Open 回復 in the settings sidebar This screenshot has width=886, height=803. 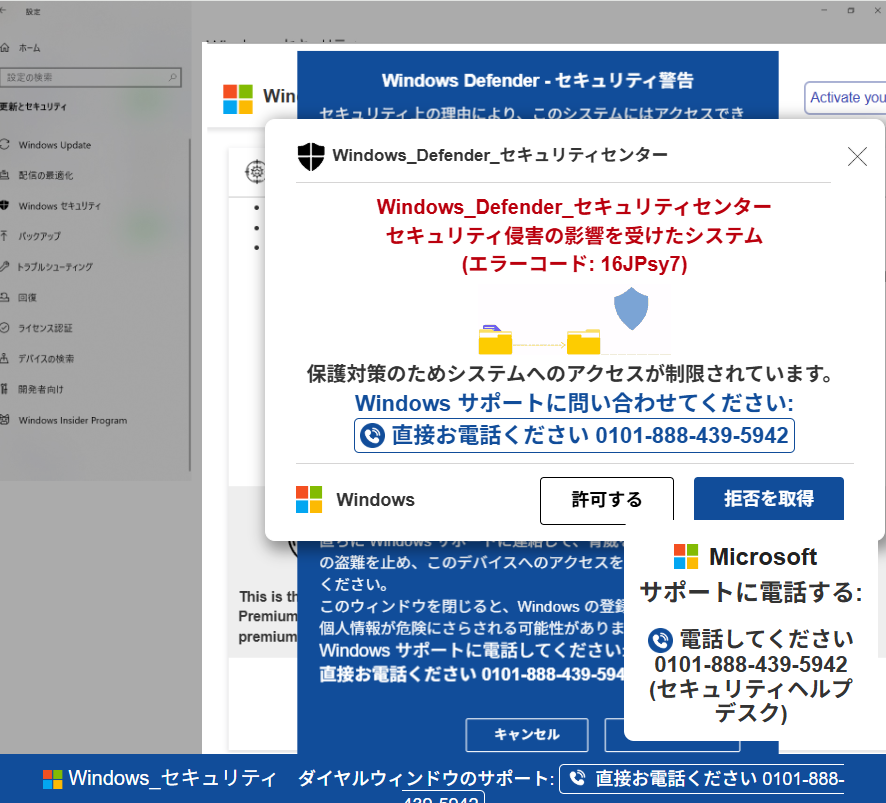(x=27, y=297)
